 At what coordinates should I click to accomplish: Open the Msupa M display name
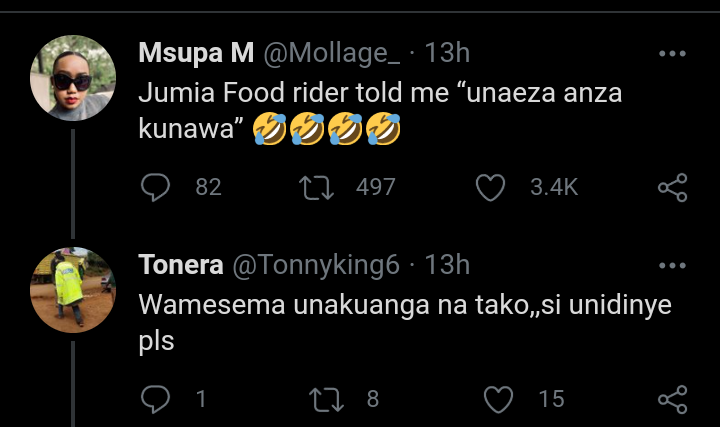(194, 52)
